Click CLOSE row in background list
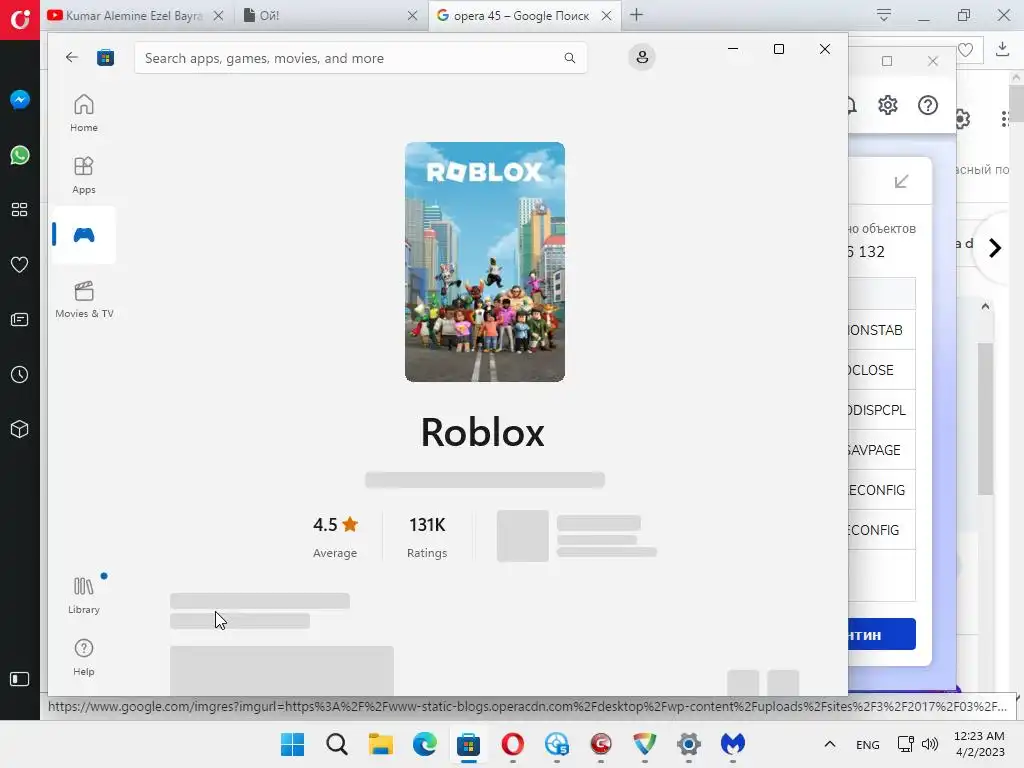 pos(882,370)
